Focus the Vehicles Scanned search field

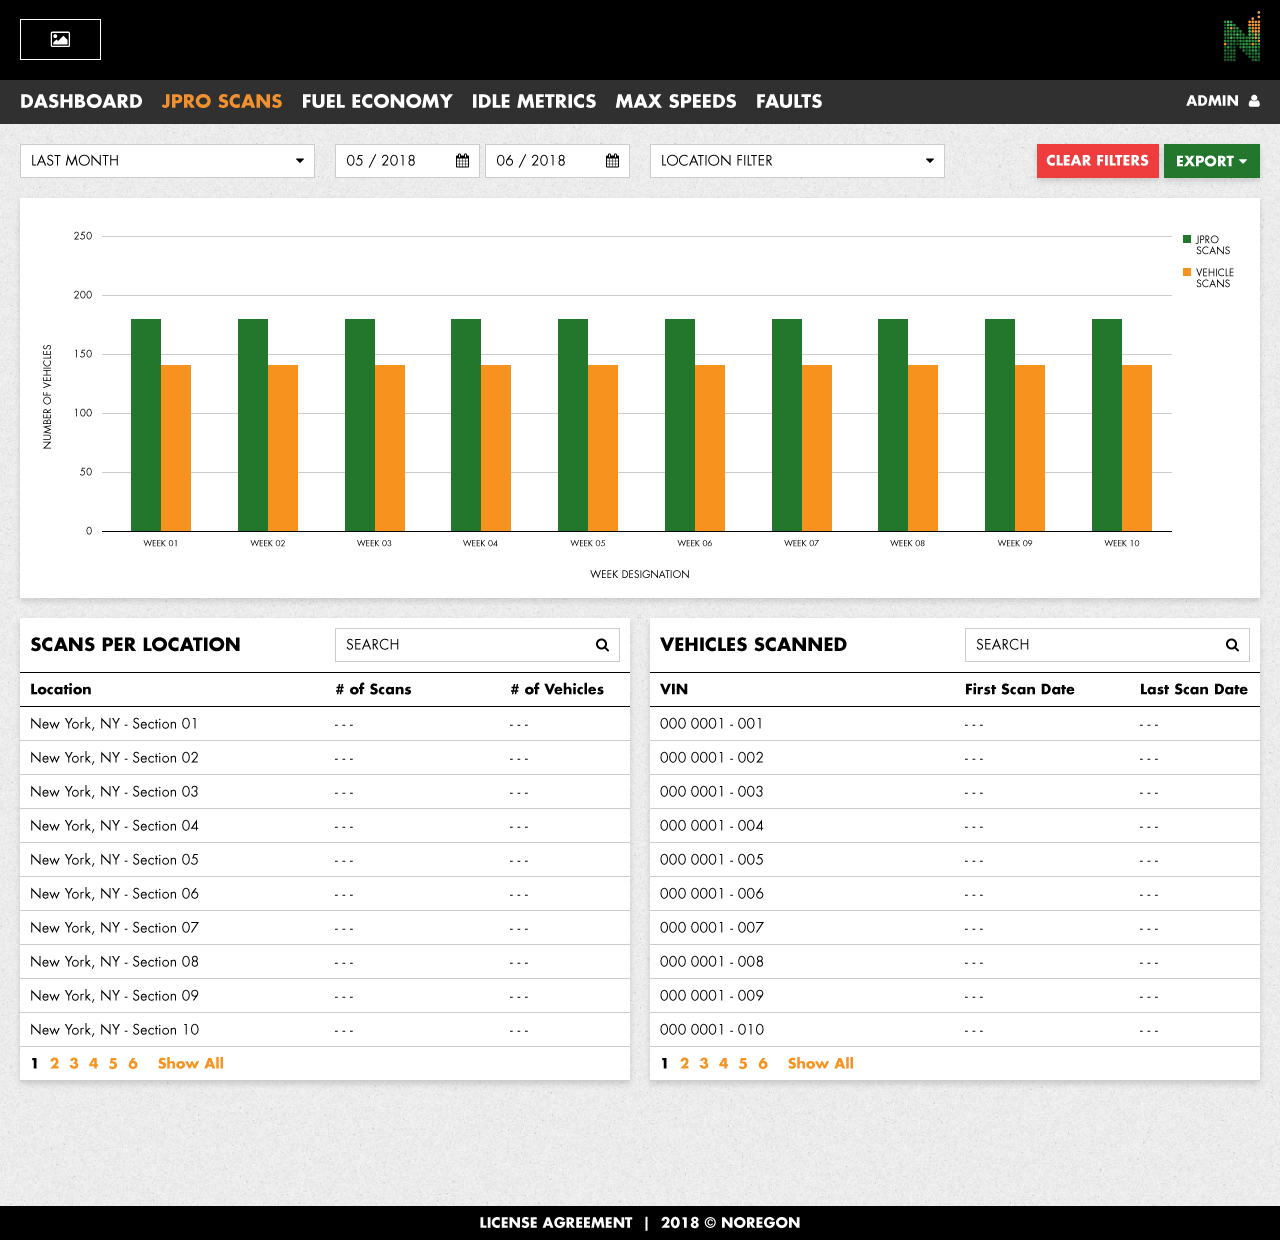point(1090,645)
